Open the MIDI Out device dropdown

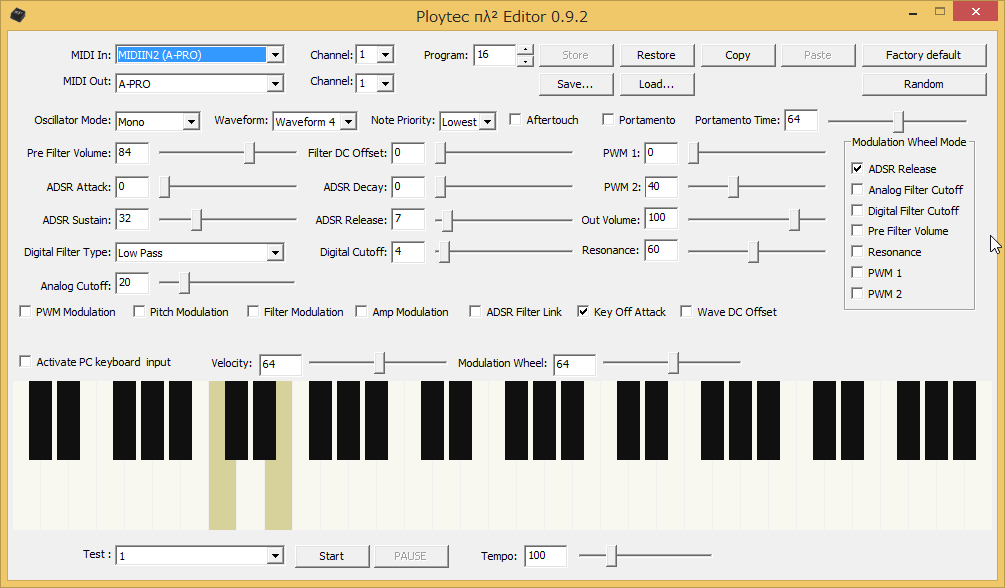point(275,83)
